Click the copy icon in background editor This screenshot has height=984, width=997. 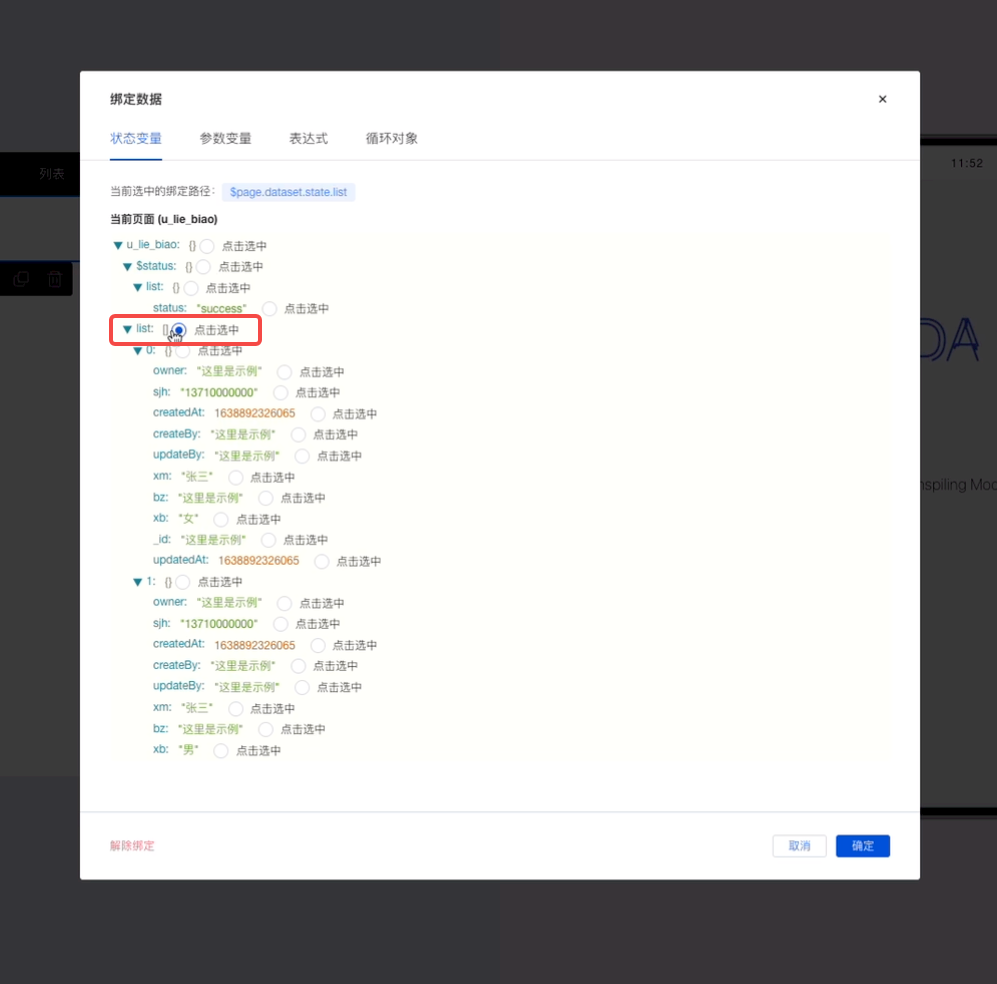(x=21, y=278)
